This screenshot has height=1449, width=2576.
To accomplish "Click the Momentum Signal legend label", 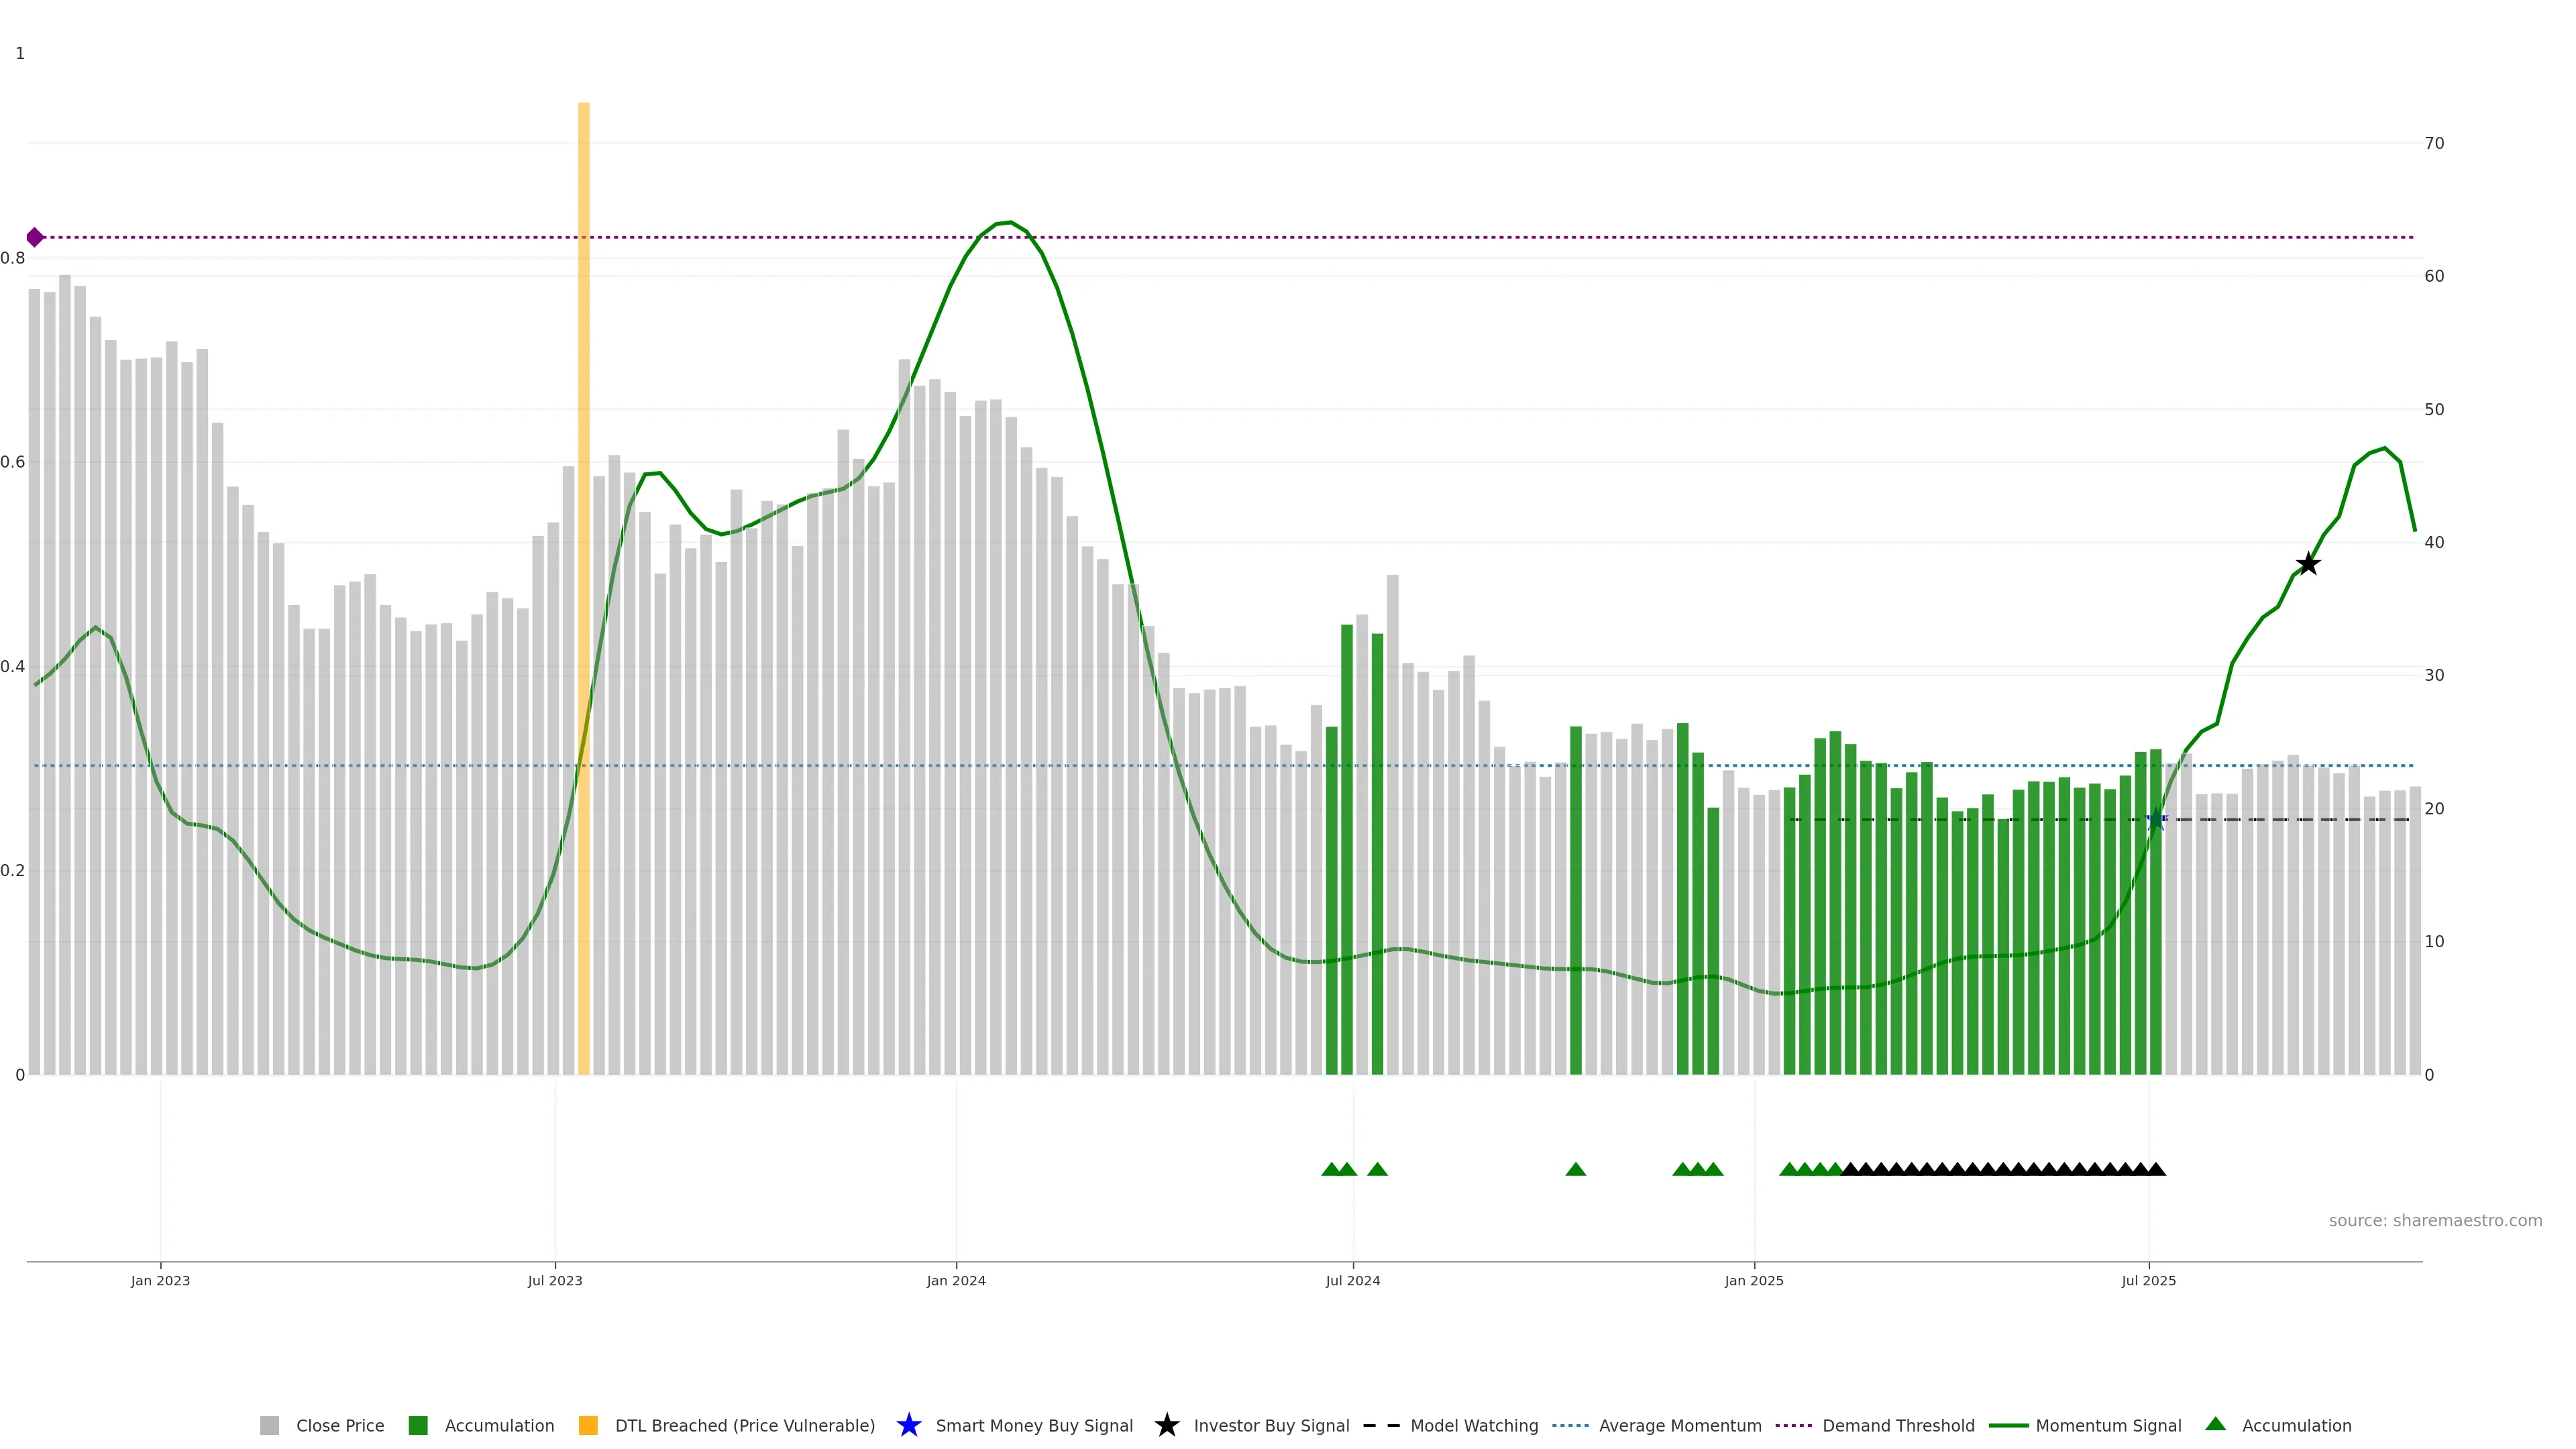I will pyautogui.click(x=2108, y=1425).
